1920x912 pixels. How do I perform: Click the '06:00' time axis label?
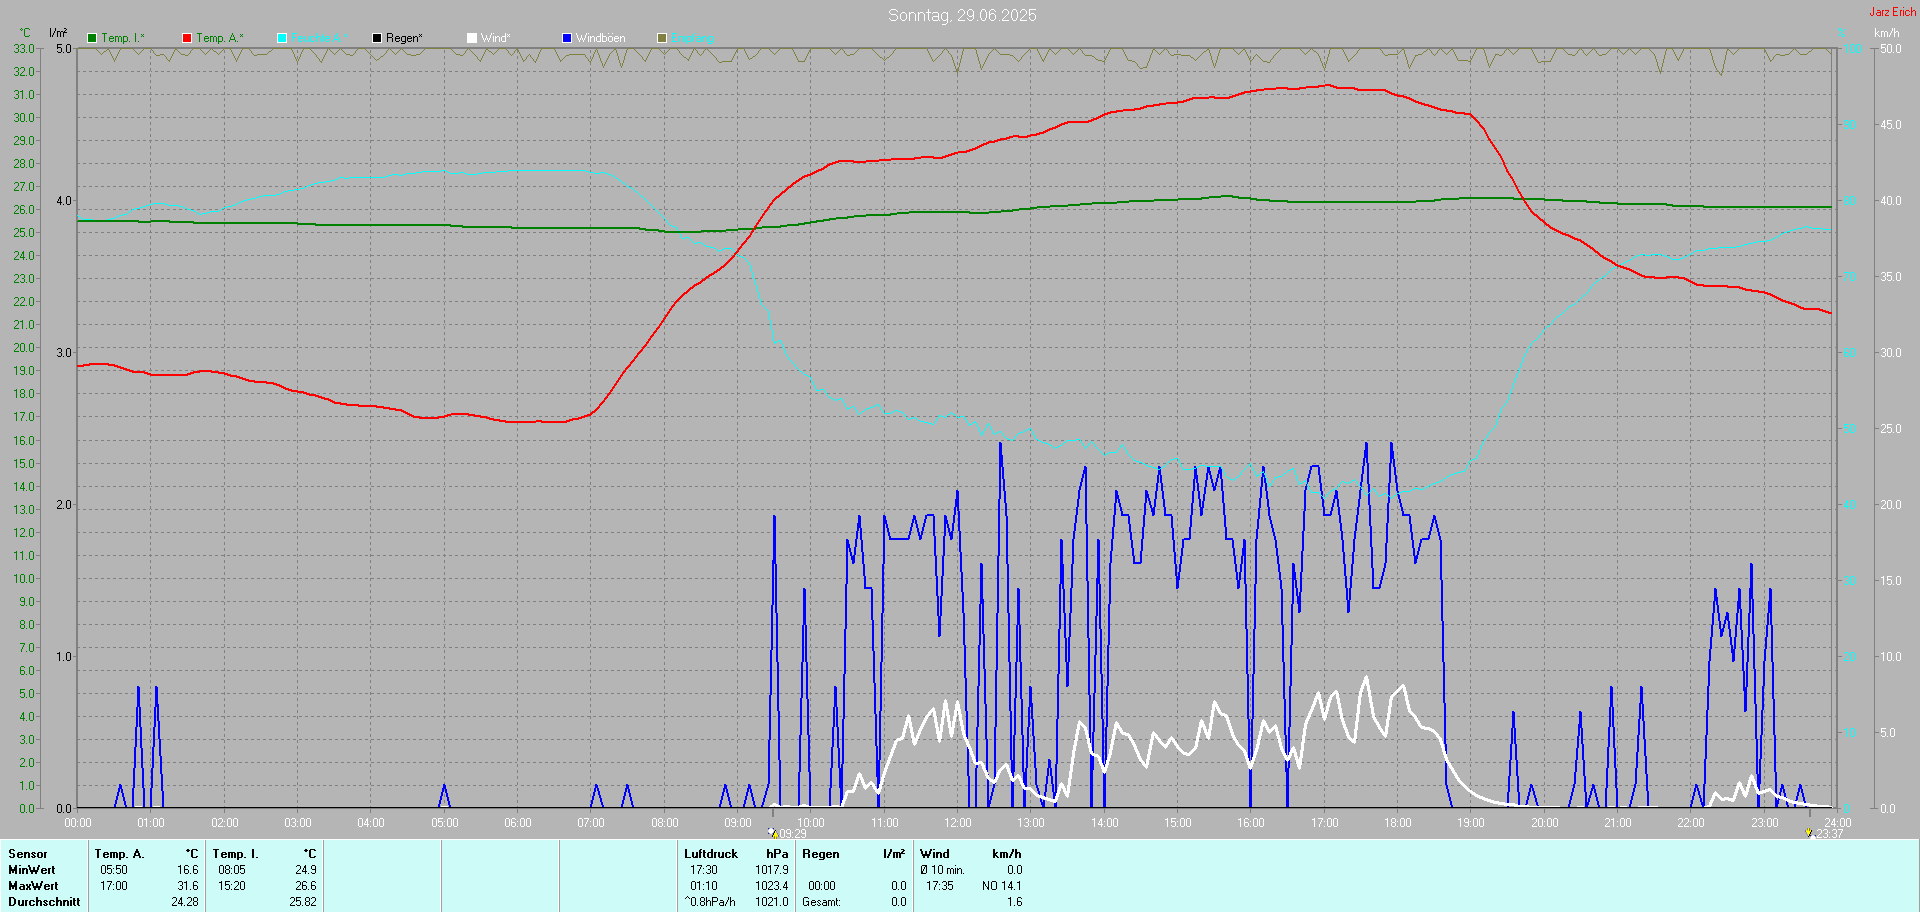click(518, 823)
